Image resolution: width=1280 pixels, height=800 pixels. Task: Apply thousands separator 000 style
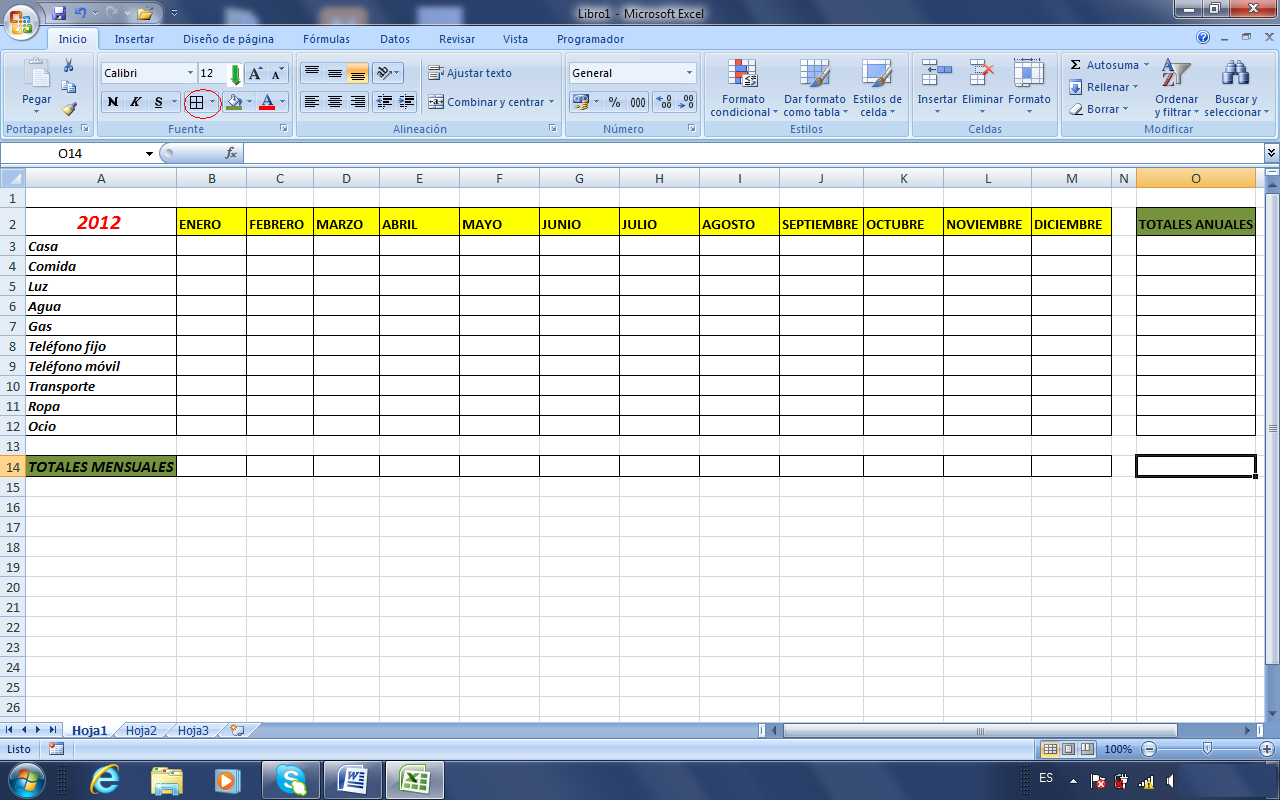(637, 102)
